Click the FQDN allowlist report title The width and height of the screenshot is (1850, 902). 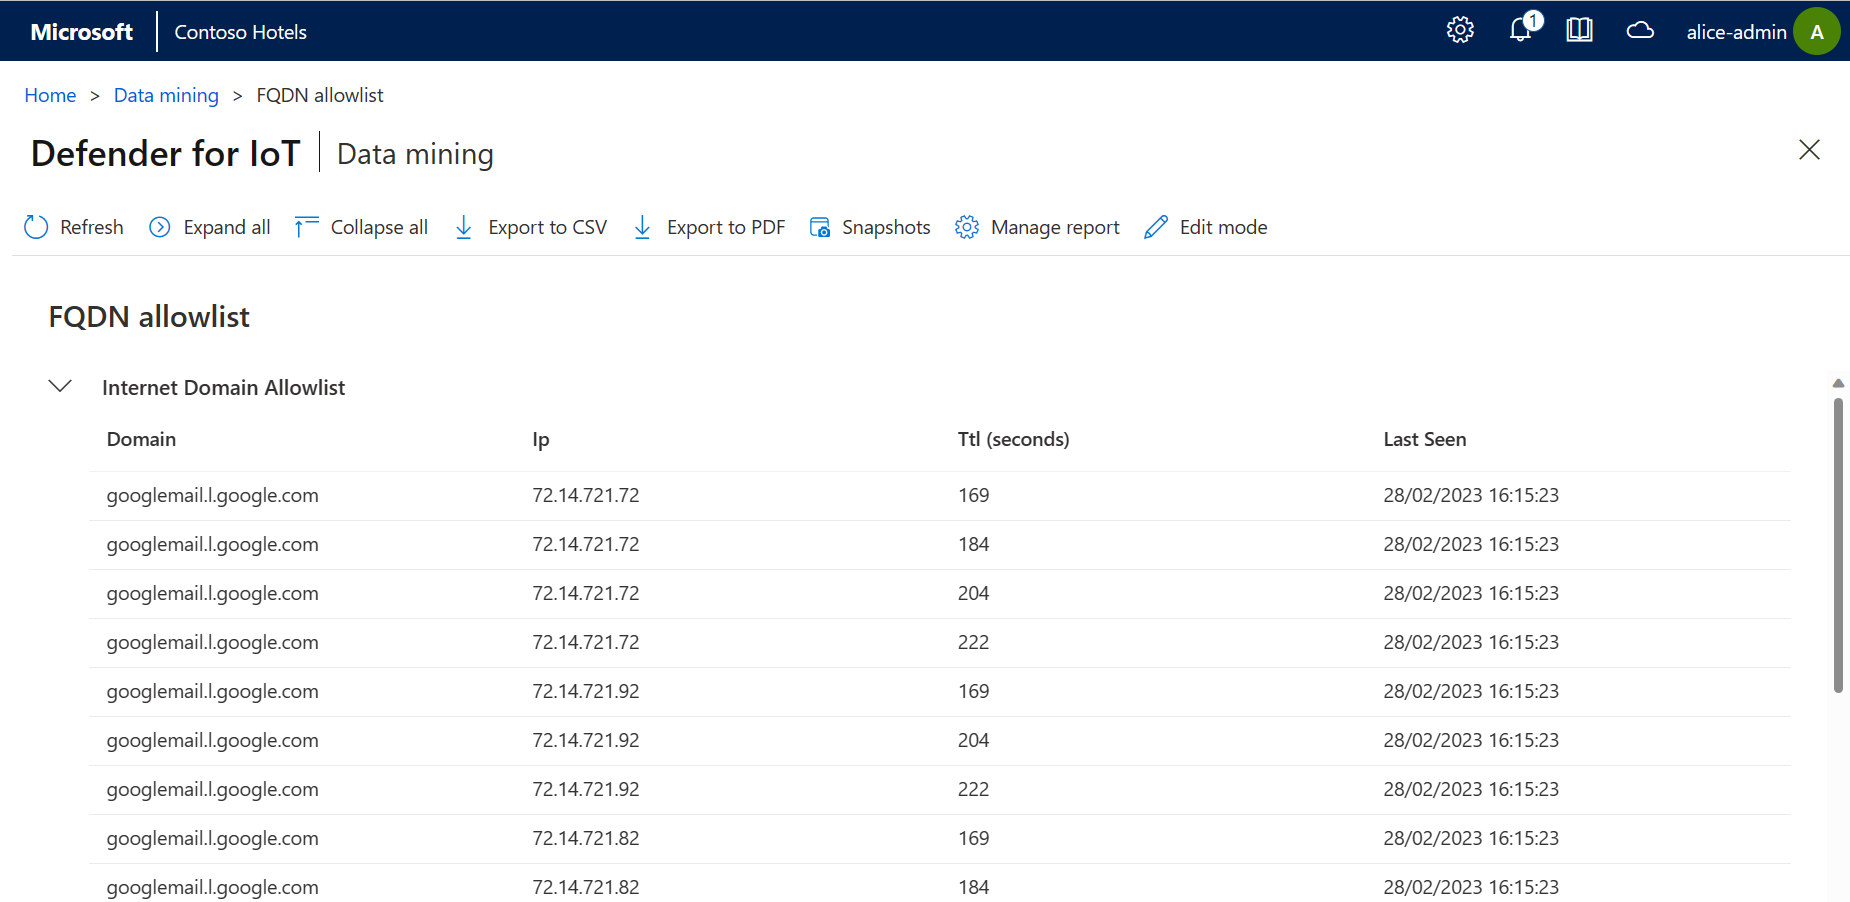[x=149, y=317]
